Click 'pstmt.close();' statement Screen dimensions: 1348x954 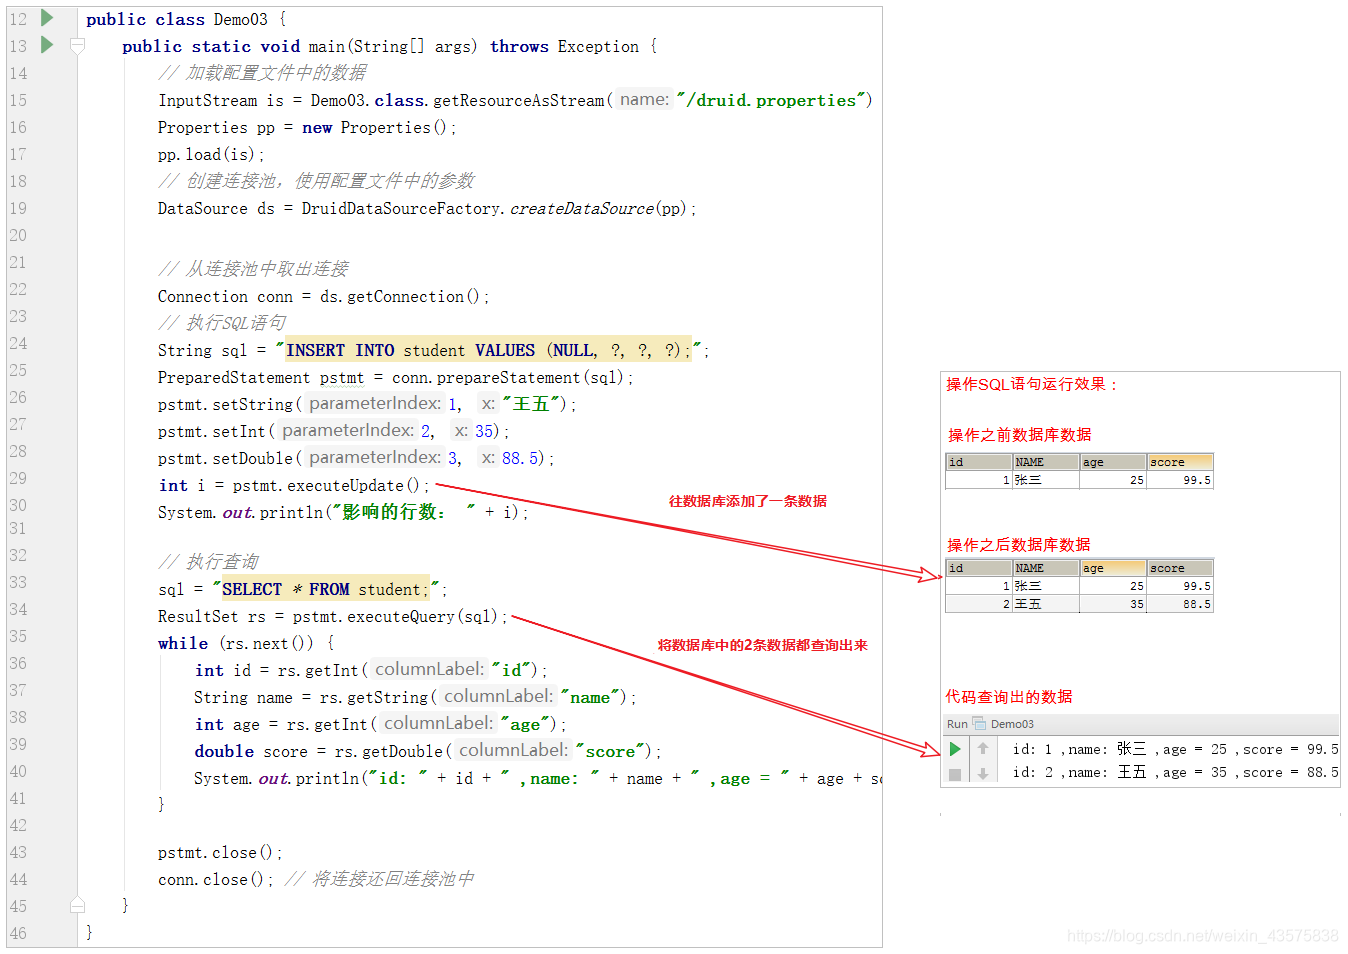tap(220, 852)
